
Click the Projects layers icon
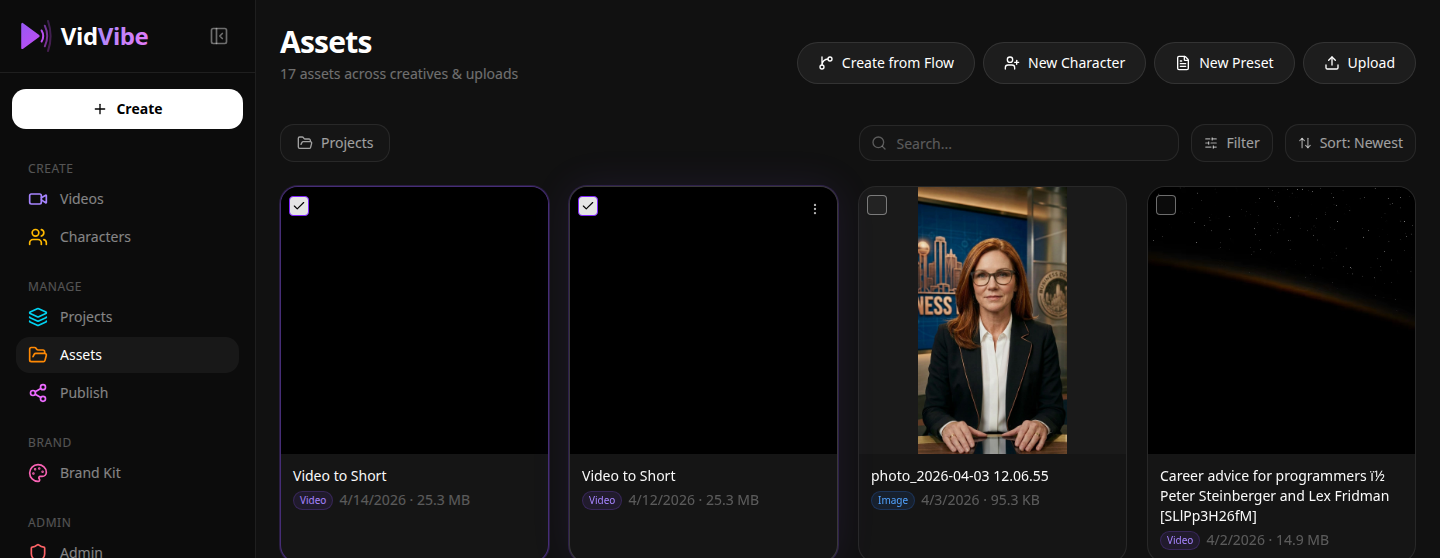(x=38, y=317)
